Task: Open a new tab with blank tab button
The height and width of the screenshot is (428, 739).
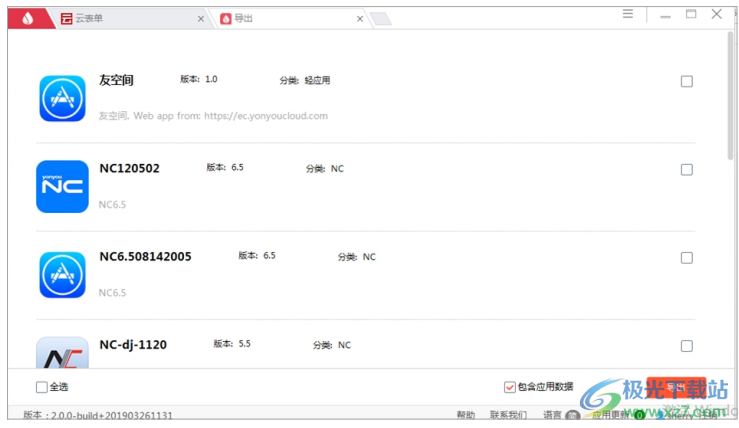Action: tap(381, 19)
